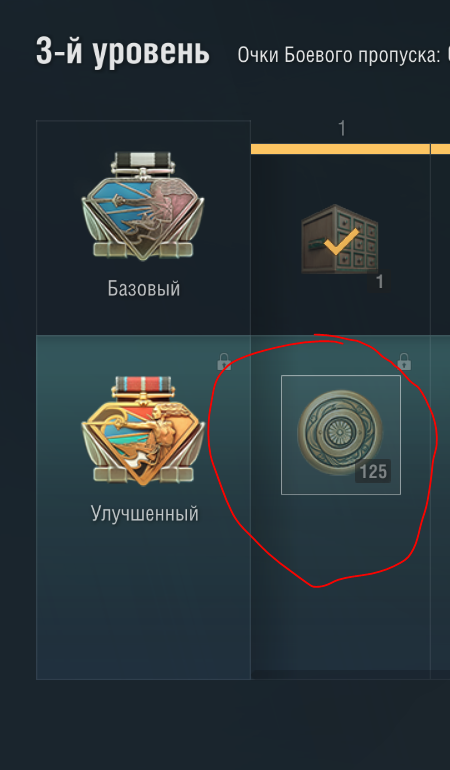Click the lock icon in the Улучшенный cell
The image size is (450, 770).
pos(224,361)
